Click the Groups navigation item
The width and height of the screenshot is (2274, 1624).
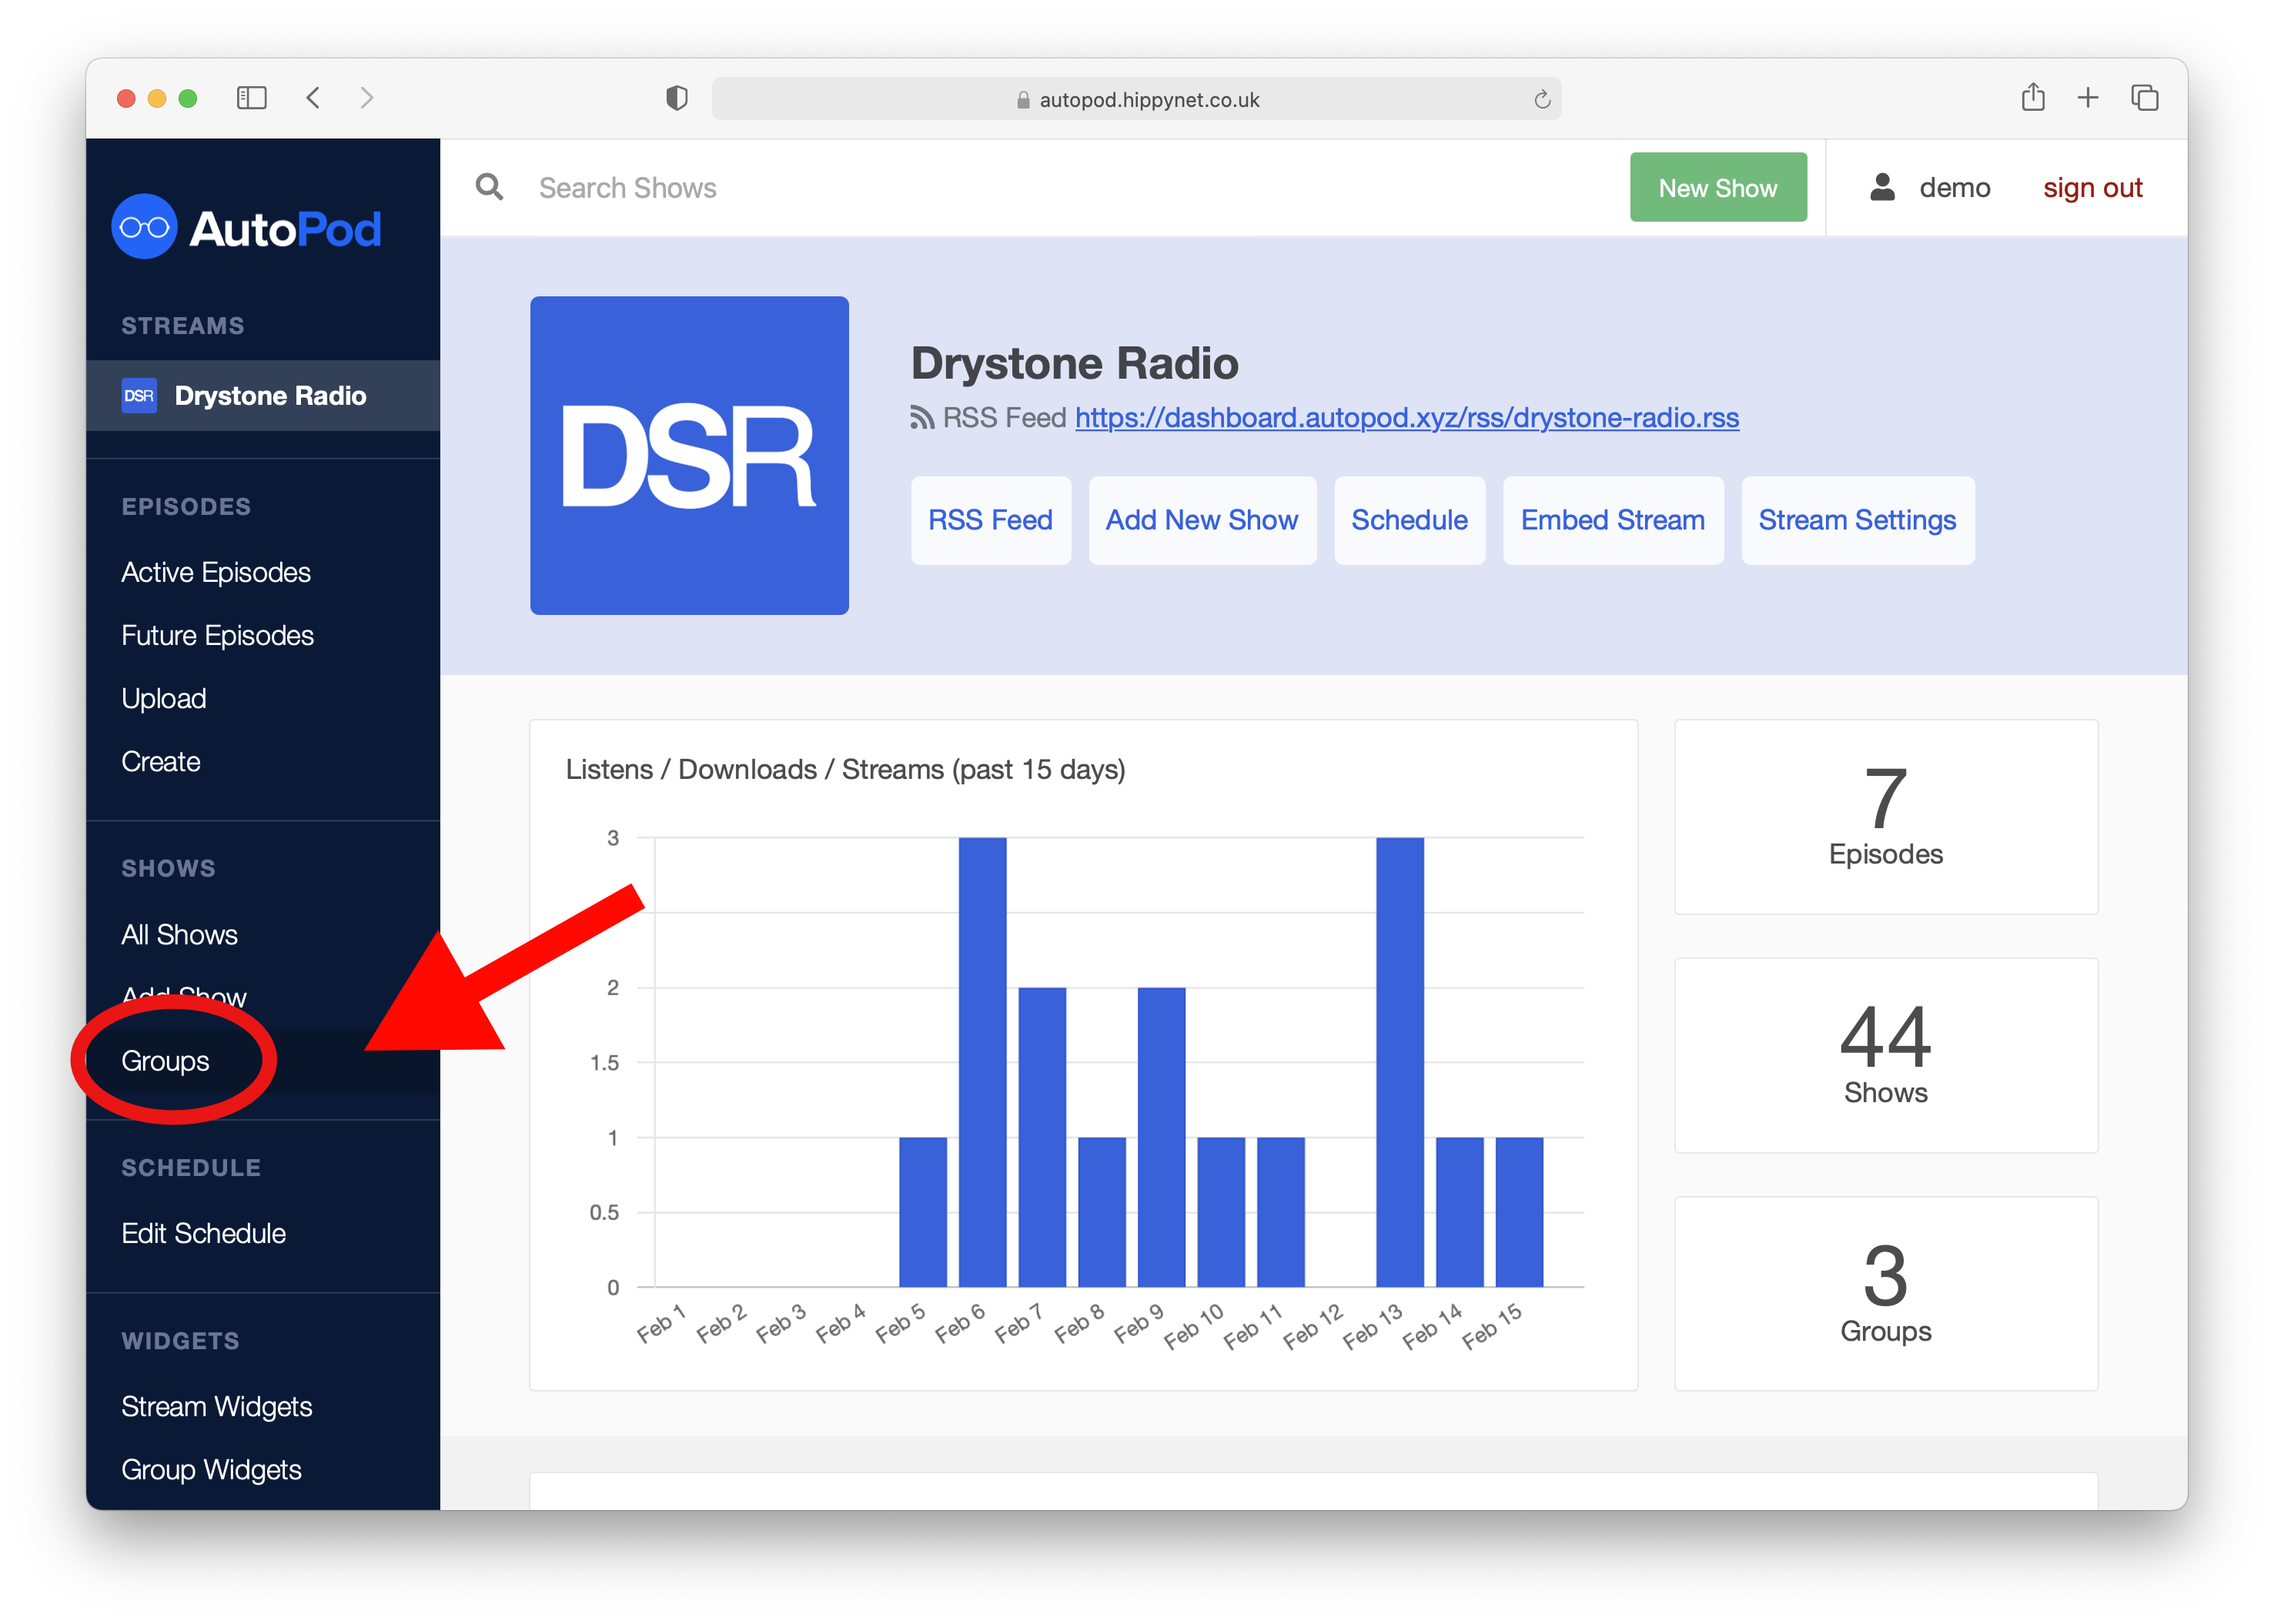[x=167, y=1060]
